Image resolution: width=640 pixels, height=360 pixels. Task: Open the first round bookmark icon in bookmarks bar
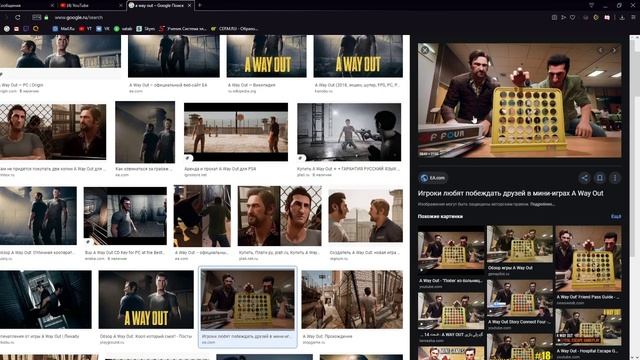[x=7, y=29]
